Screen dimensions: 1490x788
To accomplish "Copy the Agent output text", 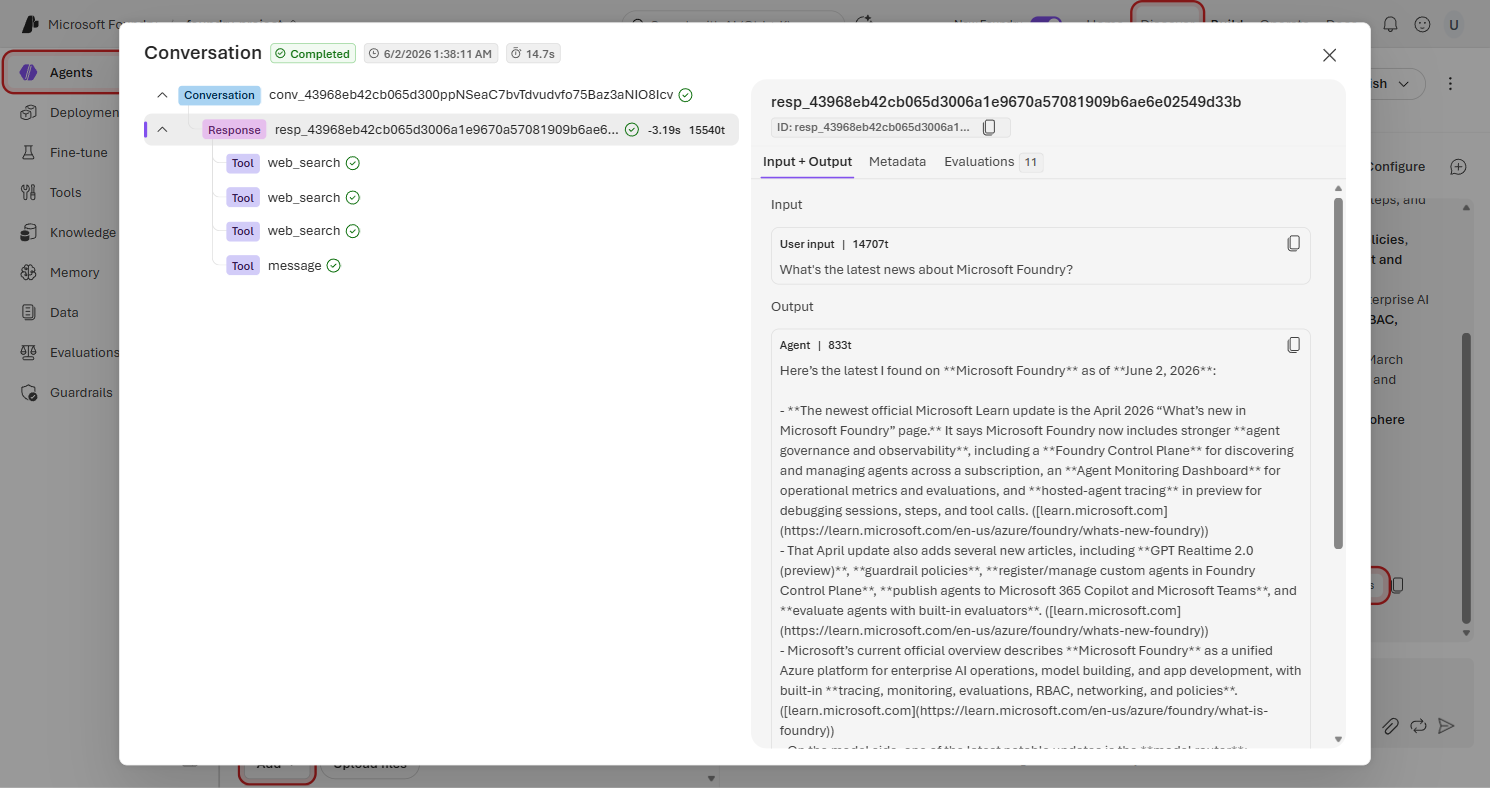I will click(x=1293, y=344).
